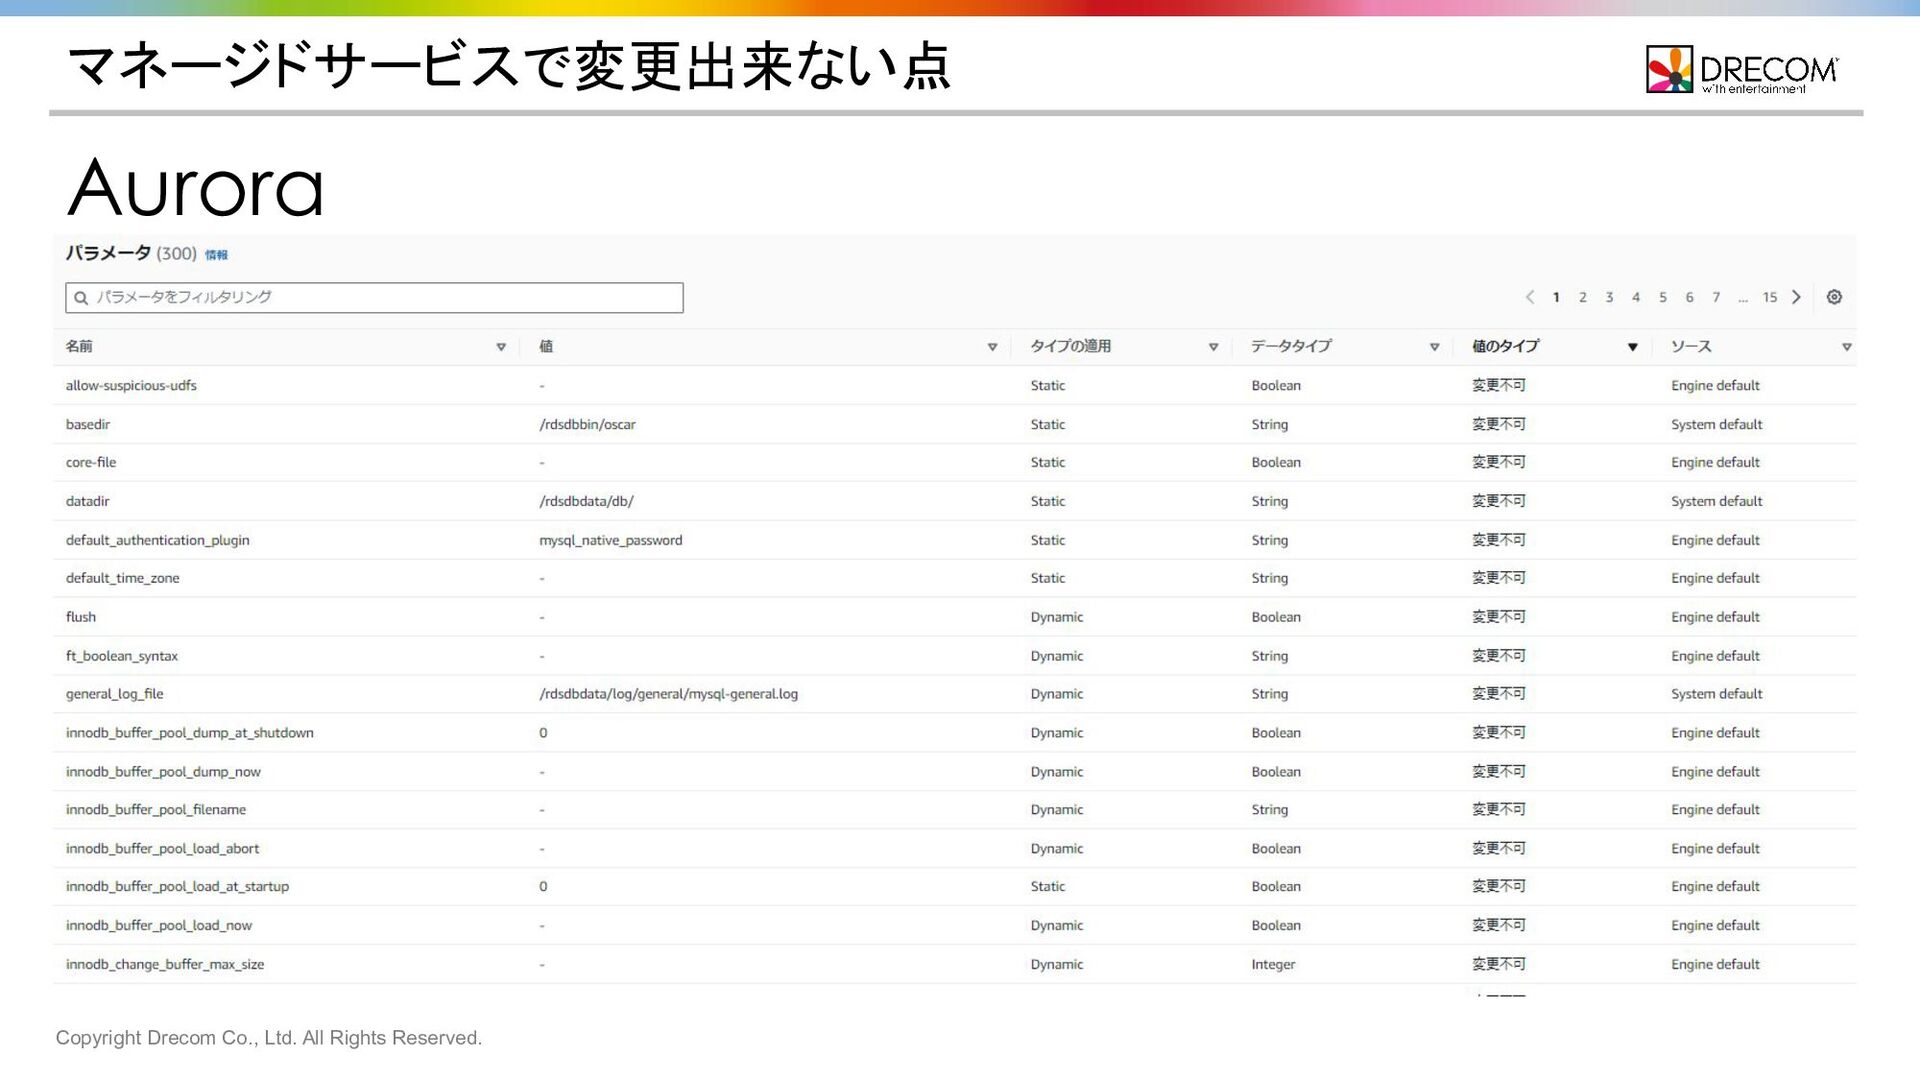This screenshot has width=1920, height=1080.
Task: Select page 5 in pagination
Action: point(1663,297)
